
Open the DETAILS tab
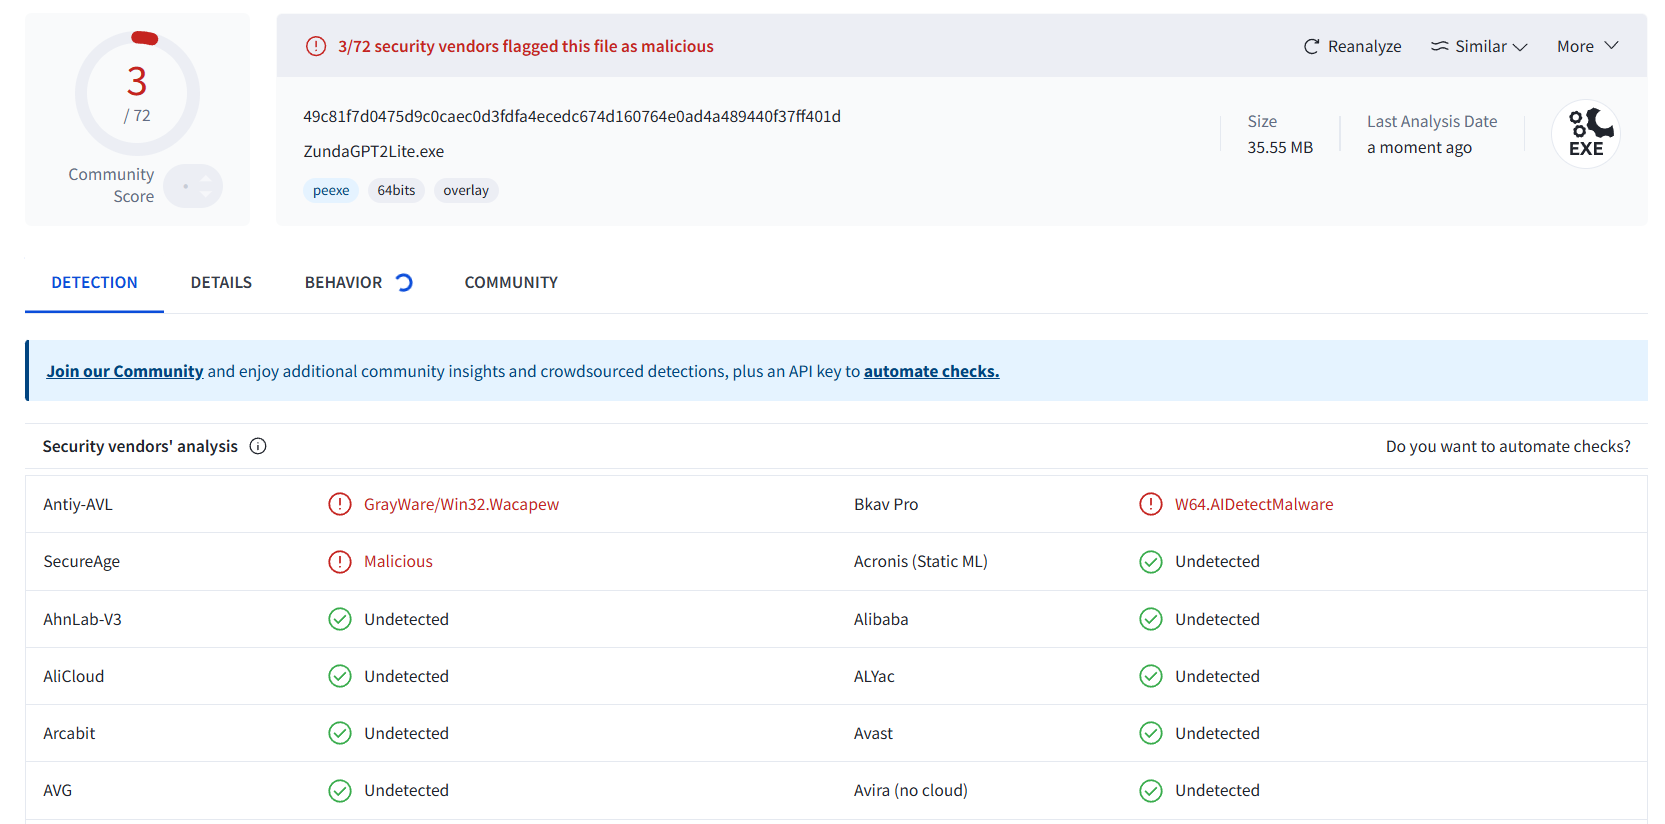(x=221, y=283)
